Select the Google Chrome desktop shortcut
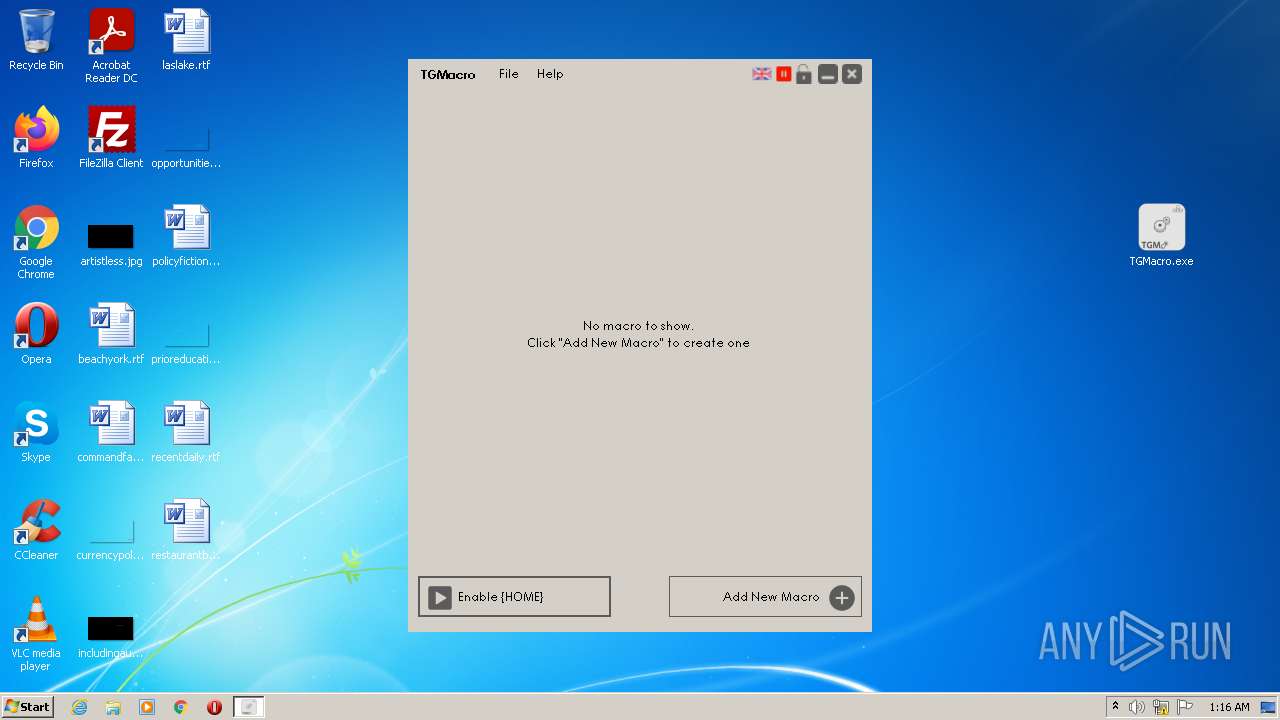This screenshot has width=1280, height=720. pyautogui.click(x=36, y=242)
